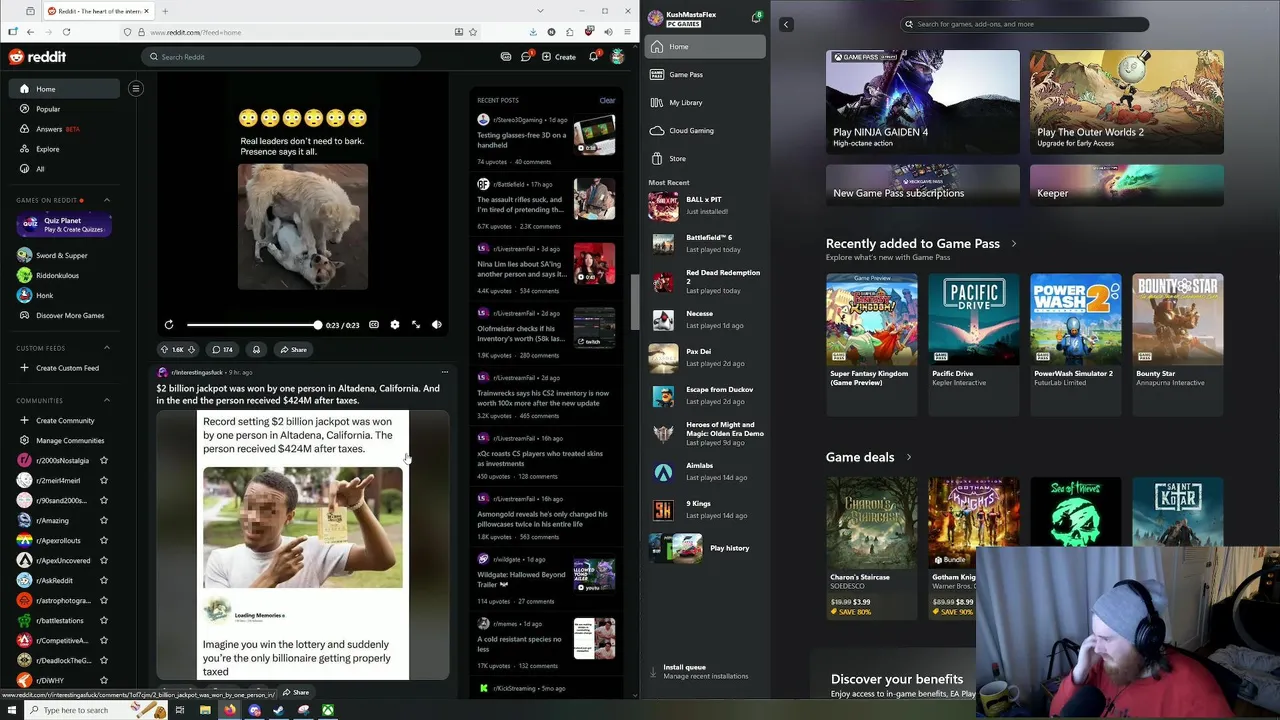This screenshot has width=1280, height=720.
Task: Open Windows Start menu
Action: click(12, 710)
